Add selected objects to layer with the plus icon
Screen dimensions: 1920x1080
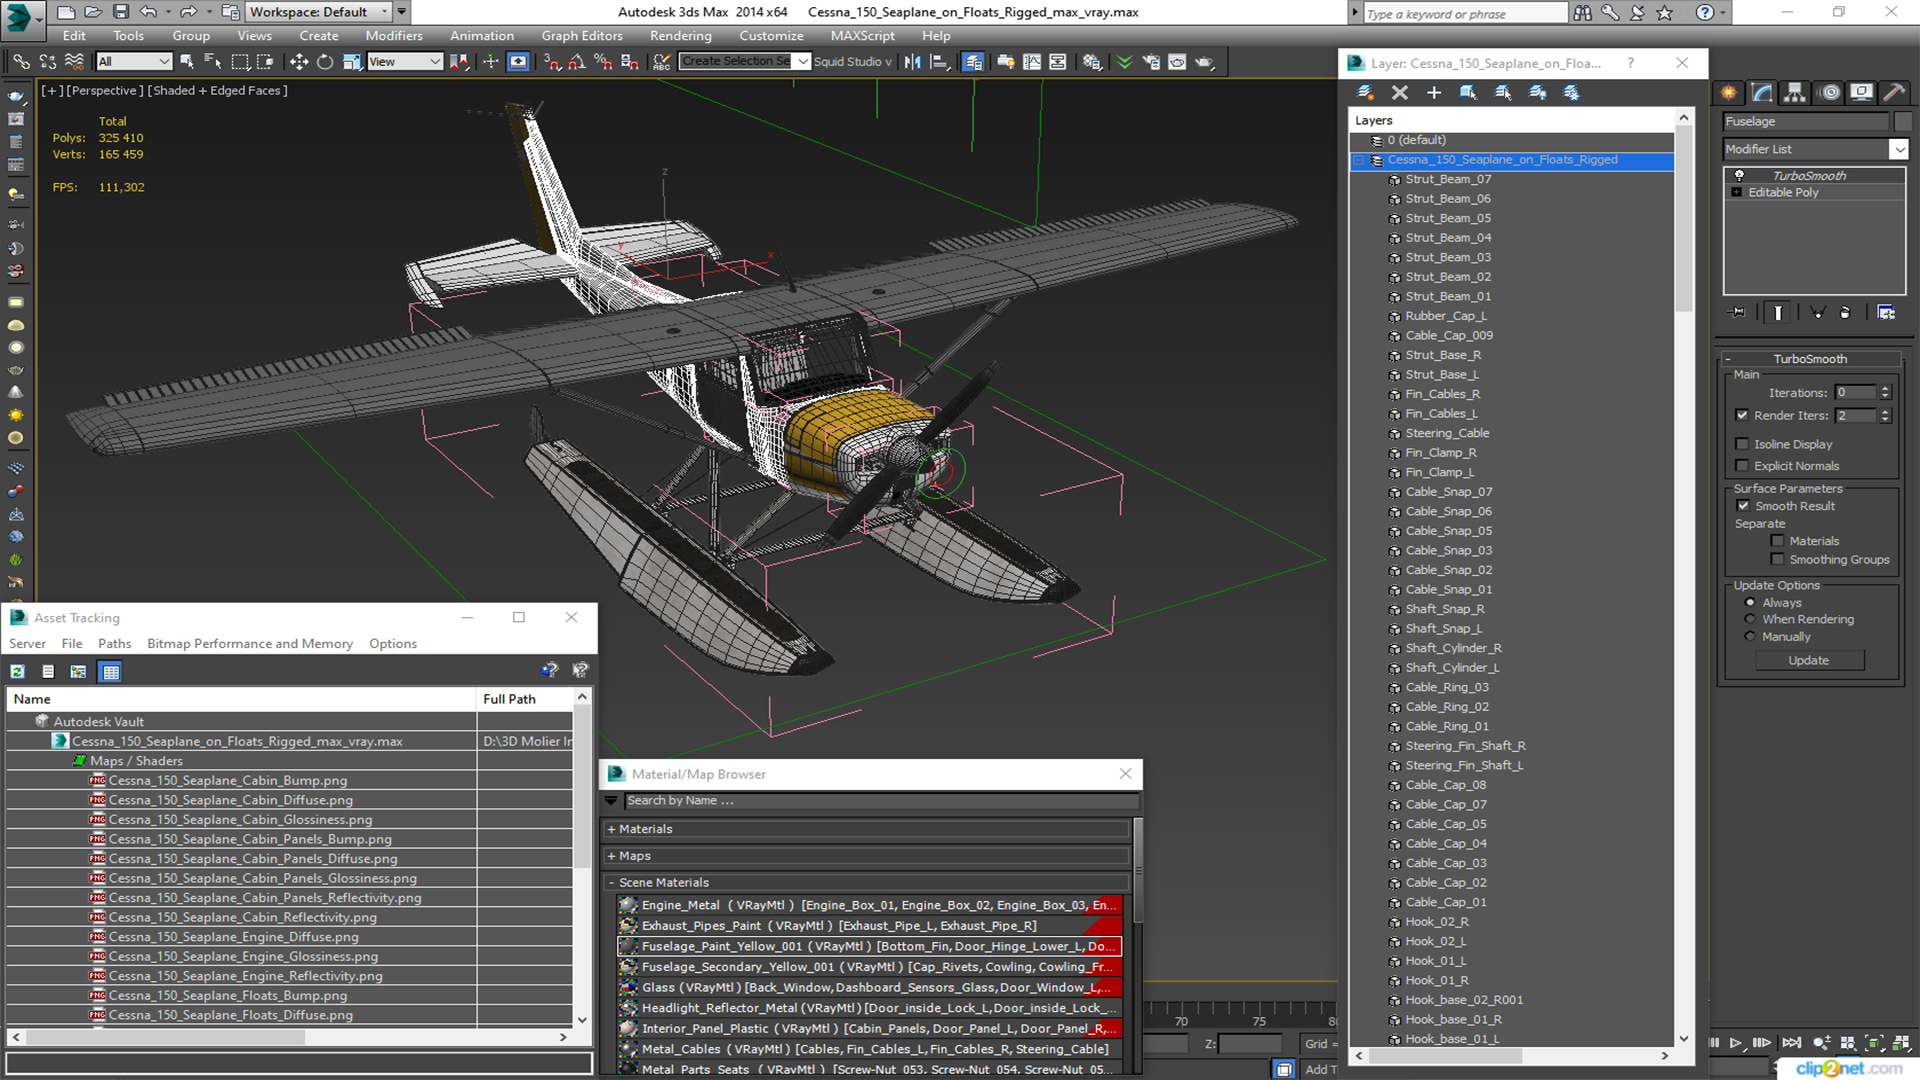tap(1434, 92)
